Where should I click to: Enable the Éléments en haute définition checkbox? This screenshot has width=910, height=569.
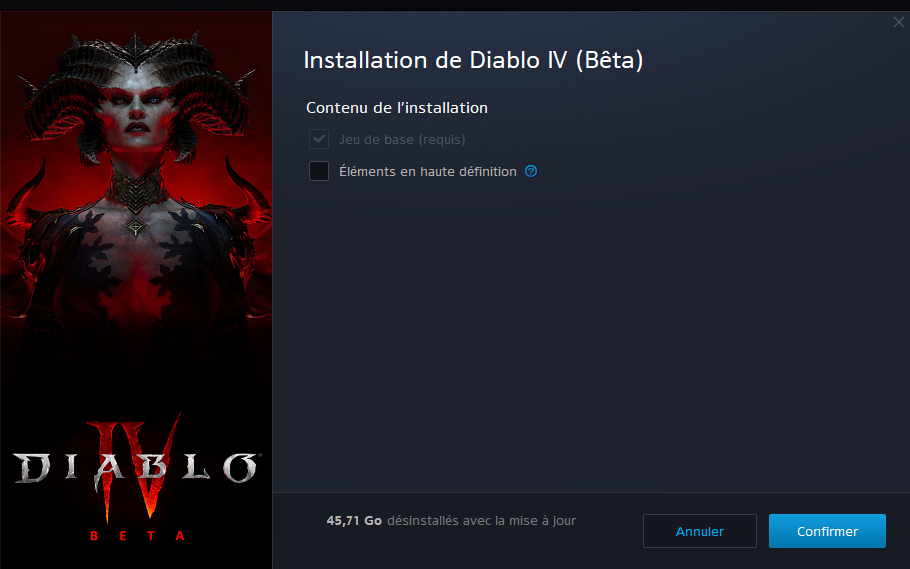[x=319, y=171]
